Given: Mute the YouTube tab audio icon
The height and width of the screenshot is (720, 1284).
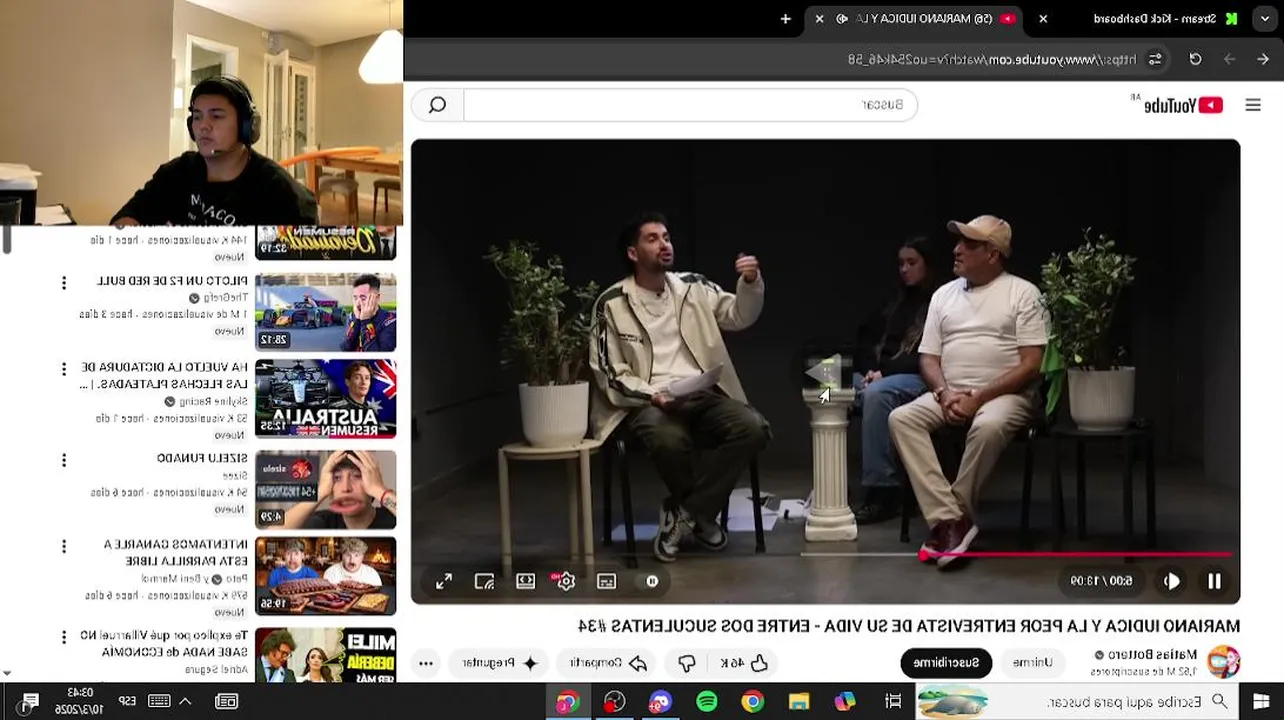Looking at the screenshot, I should point(842,19).
